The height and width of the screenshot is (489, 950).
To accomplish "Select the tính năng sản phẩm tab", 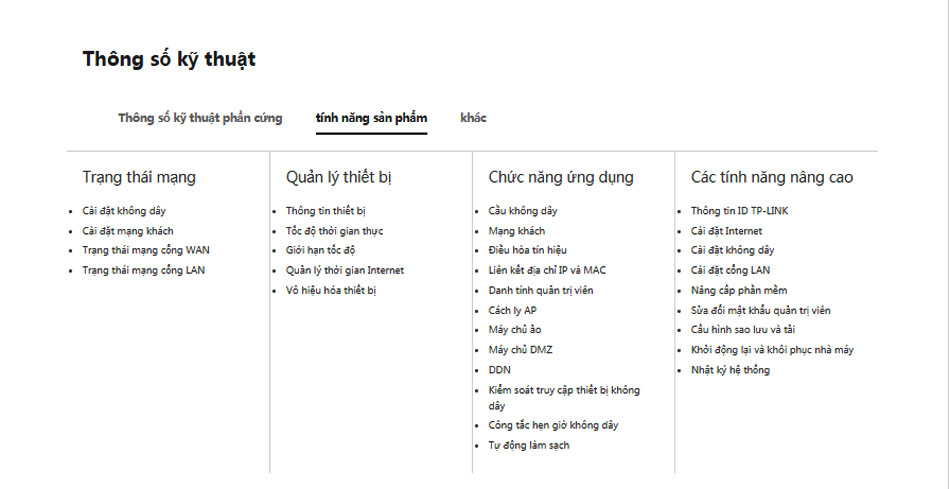I will tap(371, 118).
